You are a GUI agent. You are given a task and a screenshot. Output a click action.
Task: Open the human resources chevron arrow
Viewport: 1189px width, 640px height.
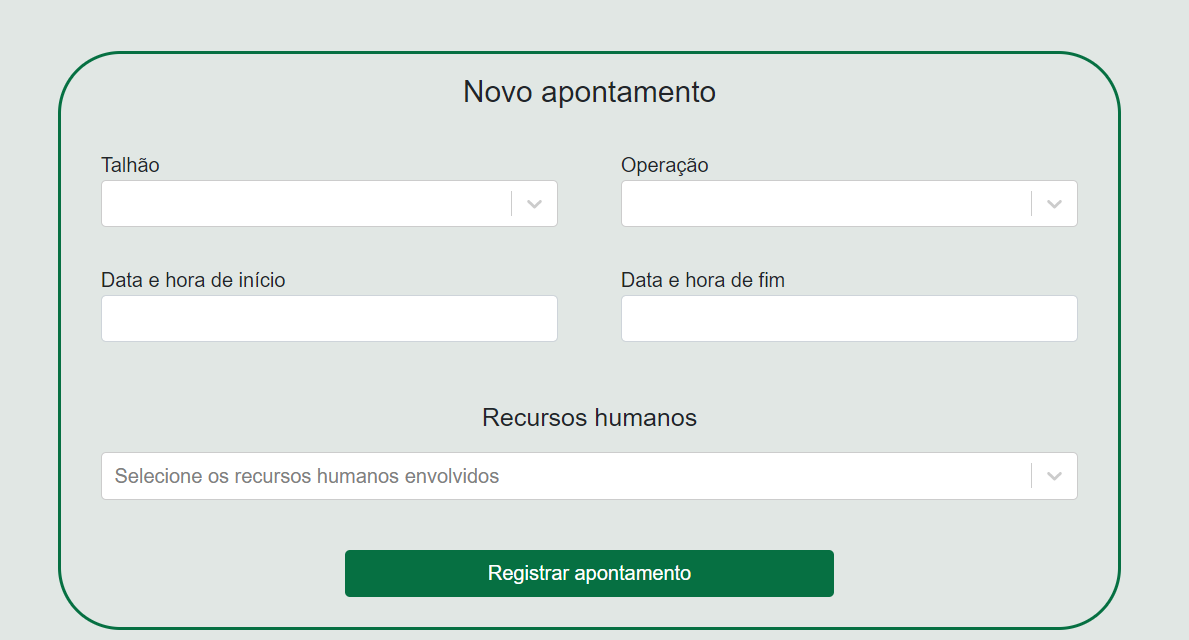pyautogui.click(x=1054, y=476)
